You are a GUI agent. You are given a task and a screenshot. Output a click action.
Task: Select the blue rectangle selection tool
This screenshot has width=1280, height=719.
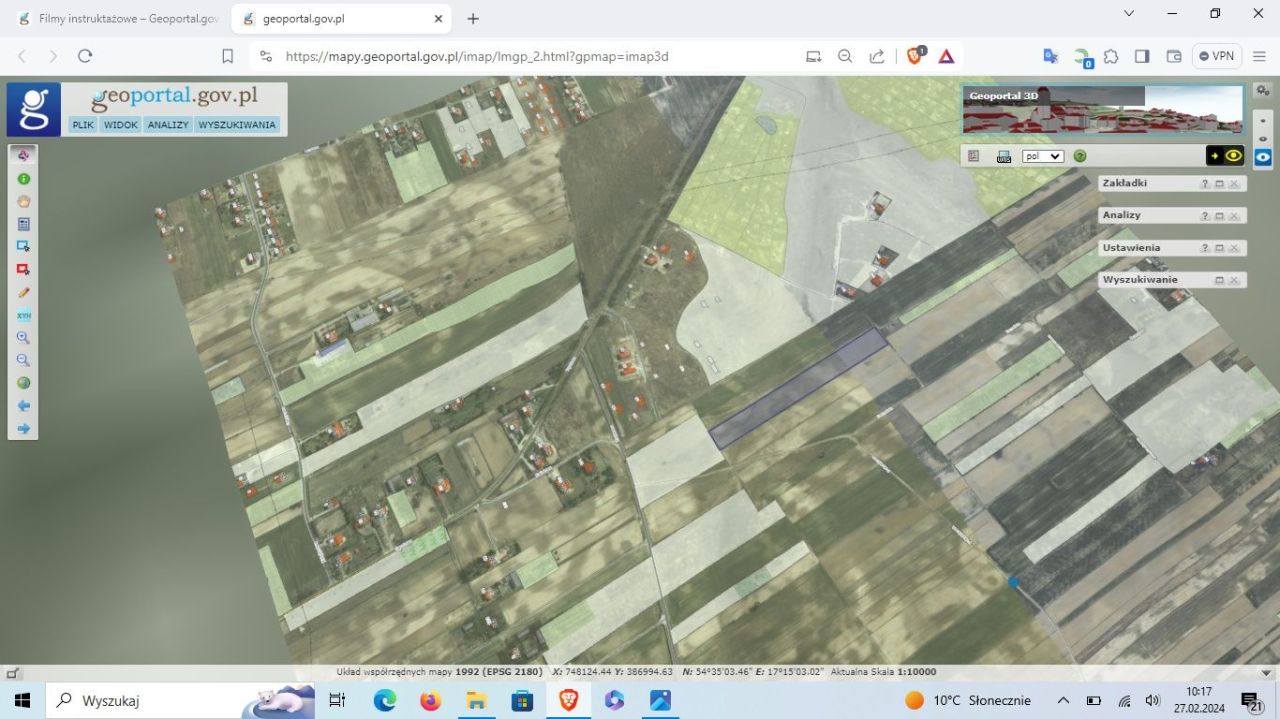point(24,246)
